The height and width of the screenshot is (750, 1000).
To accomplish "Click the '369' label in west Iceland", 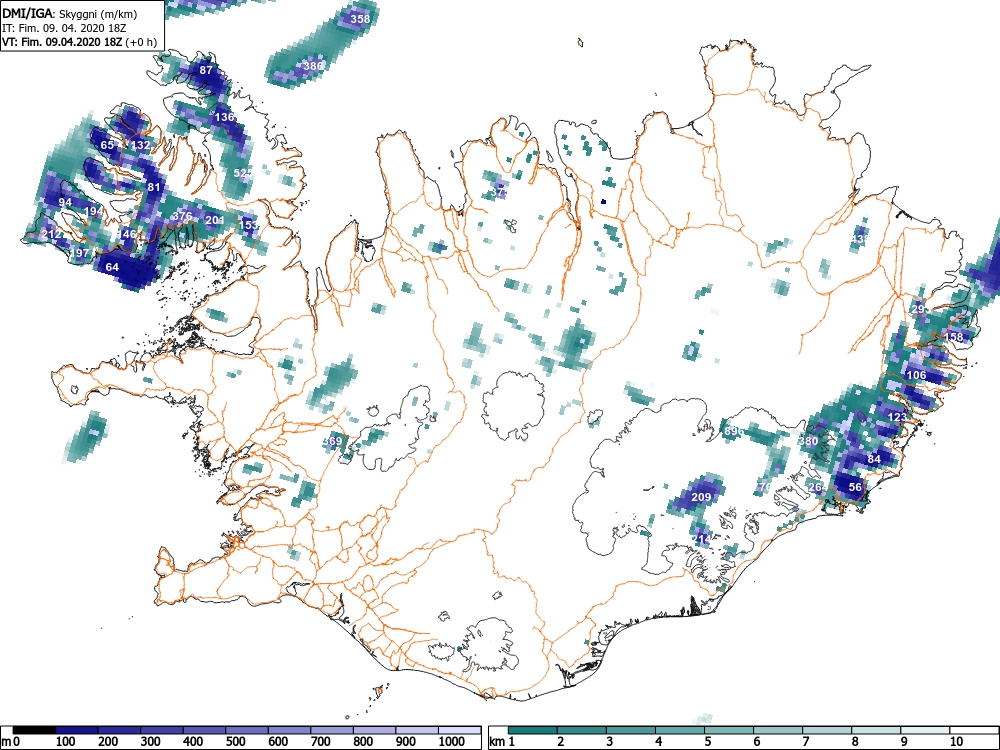I will tap(332, 441).
